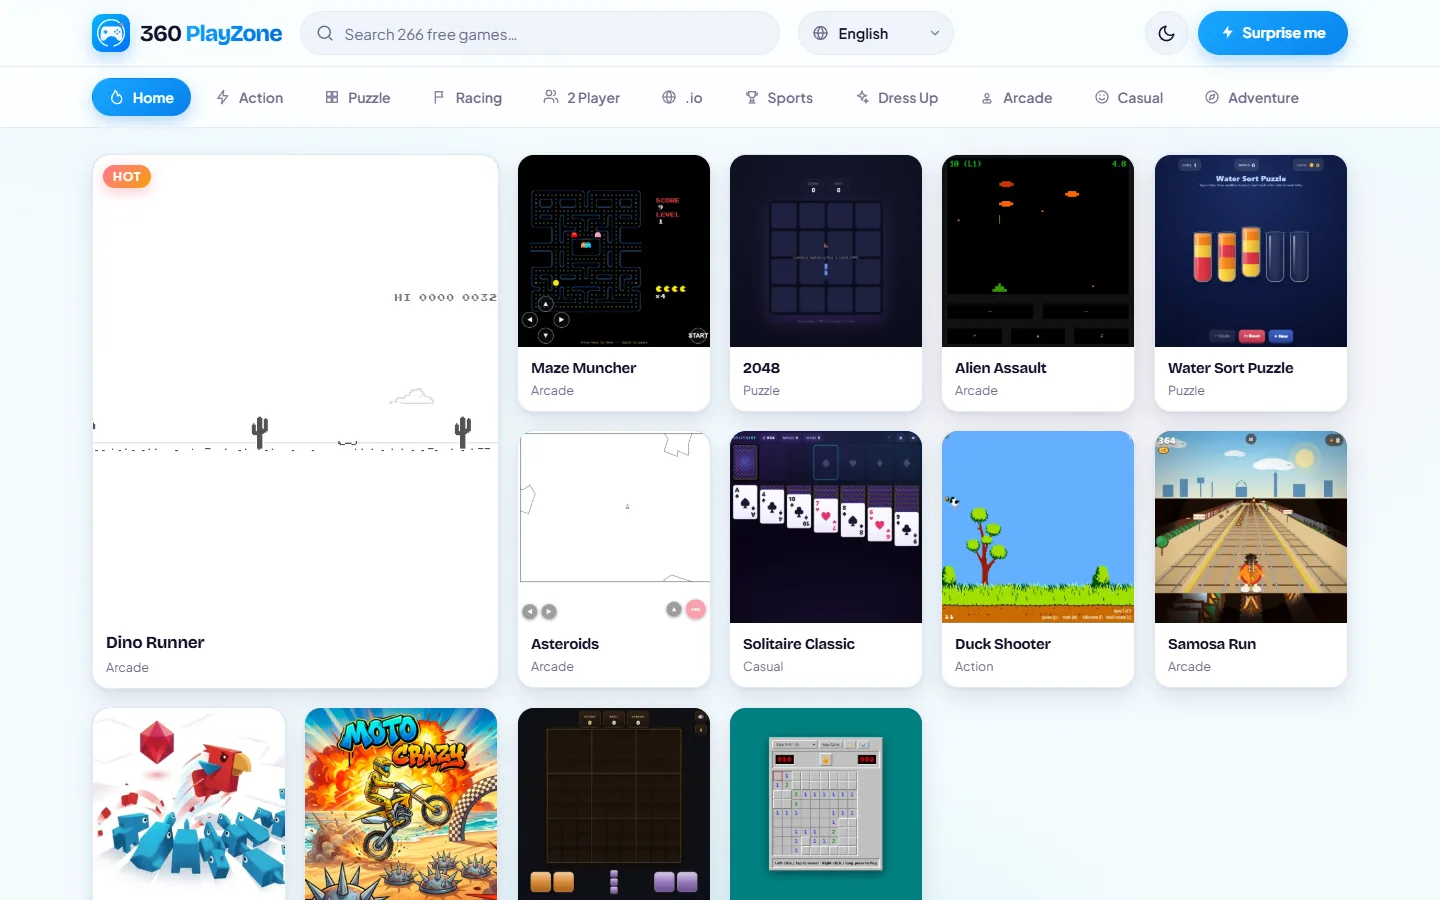Open the Casual category in the navigation bar
Viewport: 1440px width, 900px height.
(x=1129, y=97)
